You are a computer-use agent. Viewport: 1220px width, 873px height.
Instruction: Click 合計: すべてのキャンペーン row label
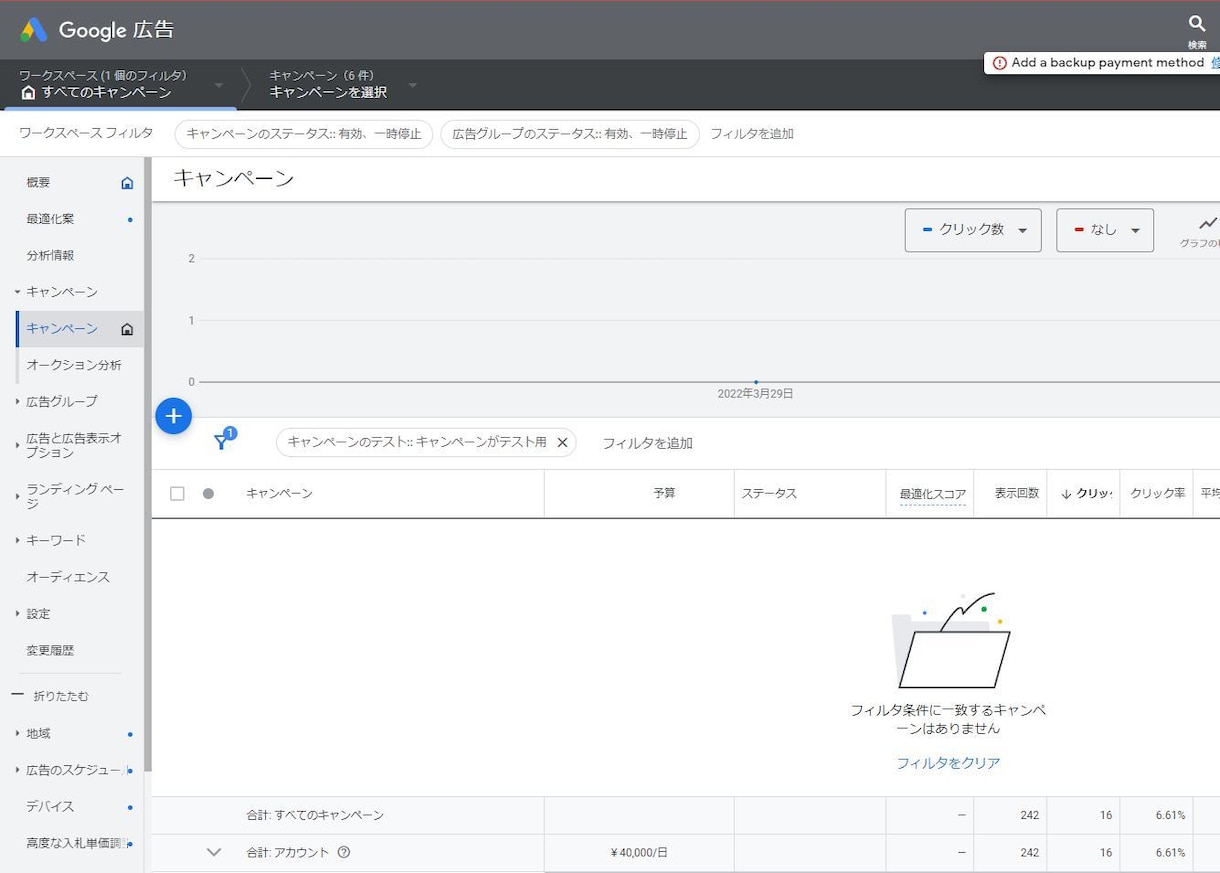tap(315, 816)
